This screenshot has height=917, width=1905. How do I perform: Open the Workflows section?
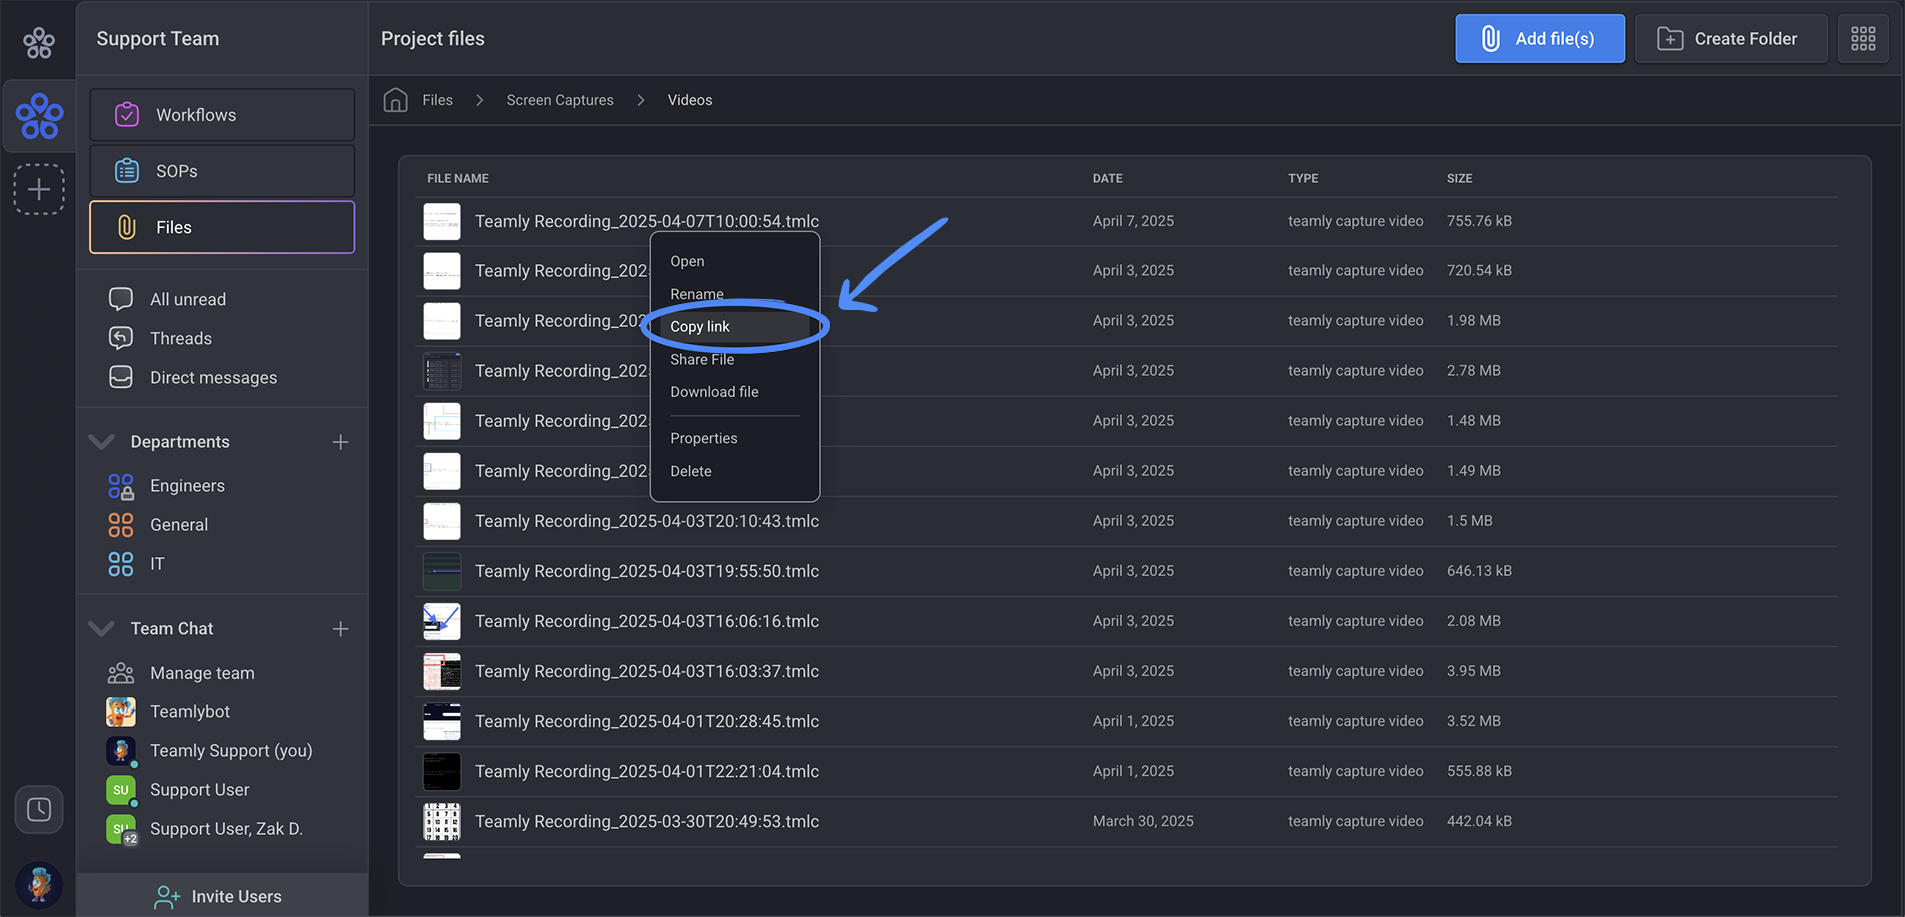pyautogui.click(x=222, y=115)
